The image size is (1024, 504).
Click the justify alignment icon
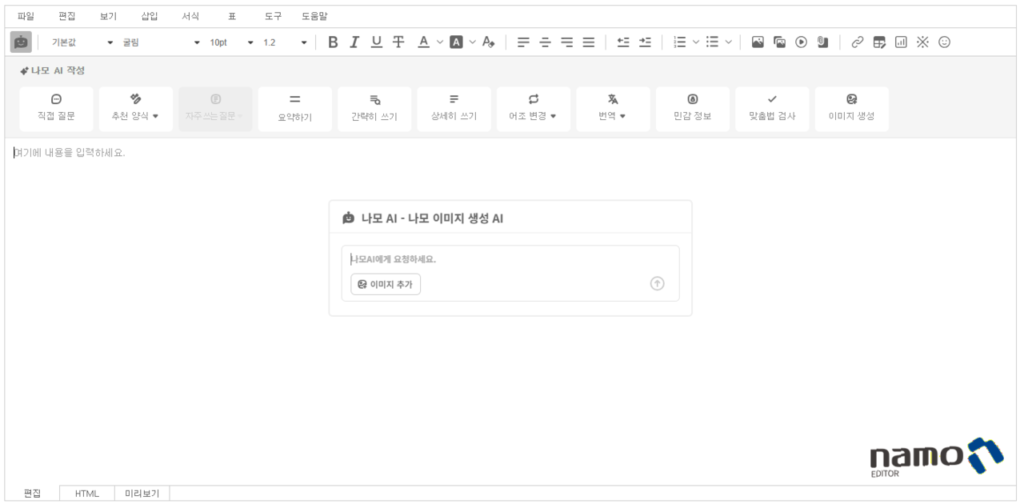point(588,42)
